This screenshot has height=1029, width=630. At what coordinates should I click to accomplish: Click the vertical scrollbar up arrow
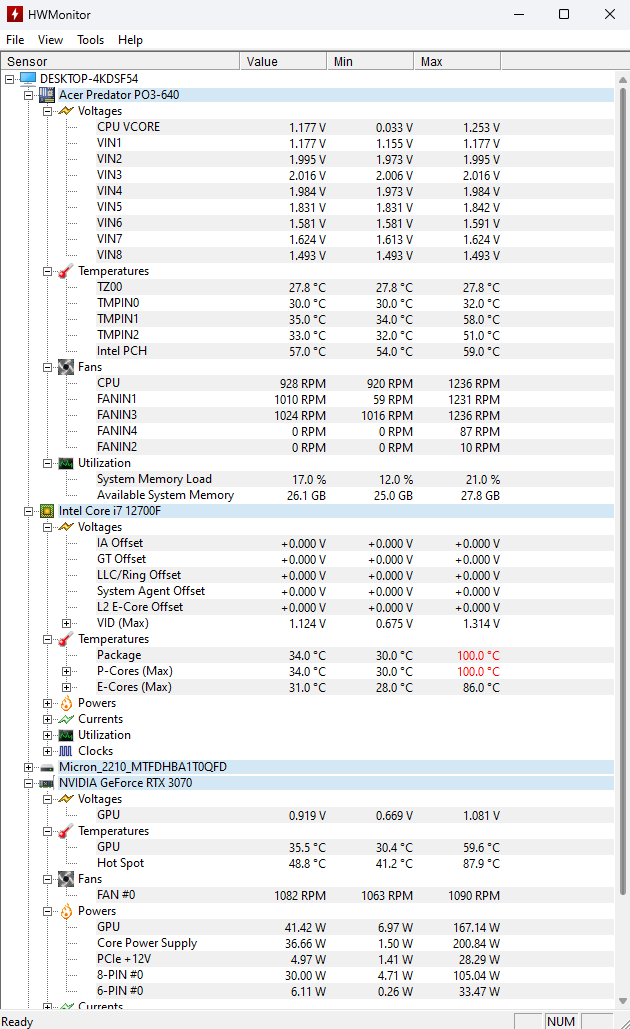tap(623, 79)
